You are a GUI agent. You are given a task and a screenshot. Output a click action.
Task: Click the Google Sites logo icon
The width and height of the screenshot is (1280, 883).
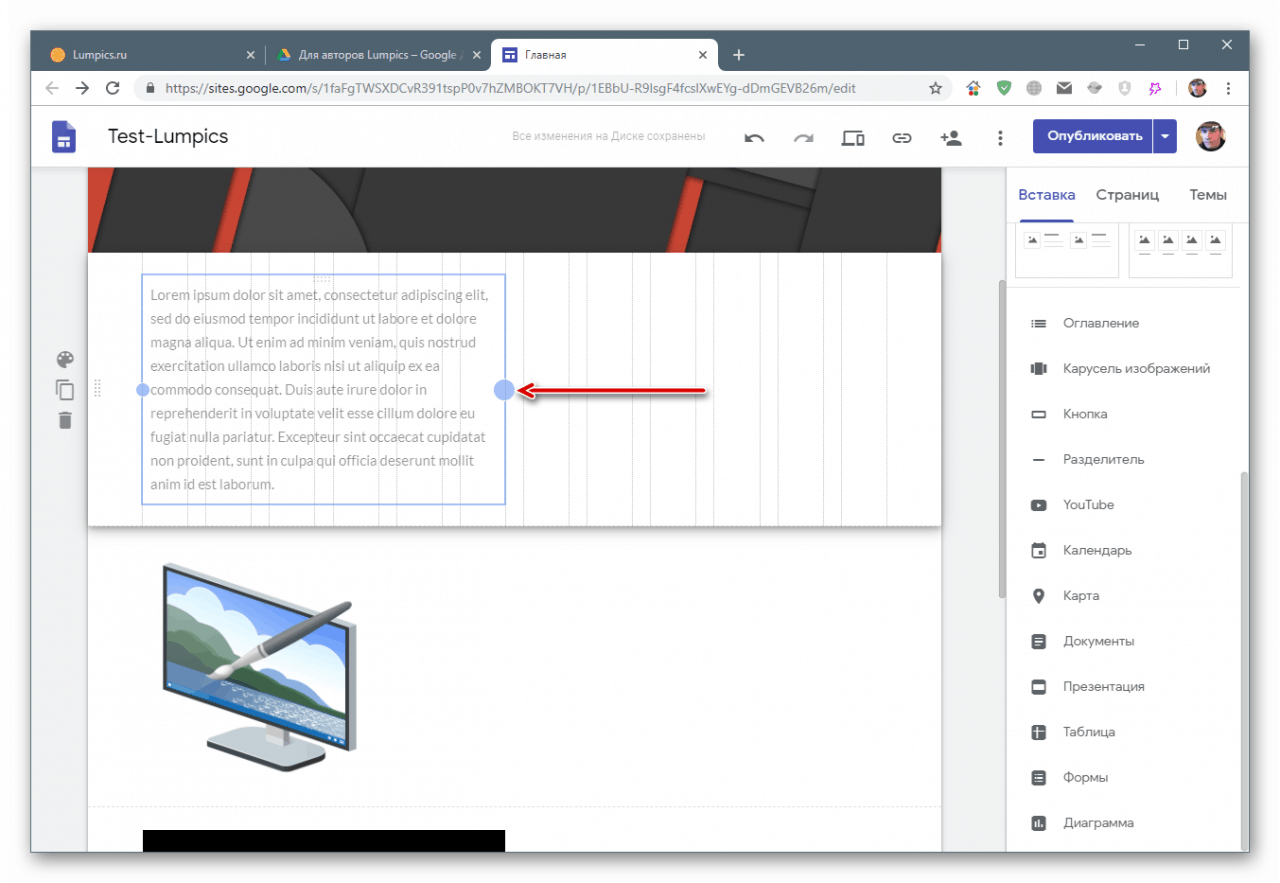pyautogui.click(x=64, y=137)
